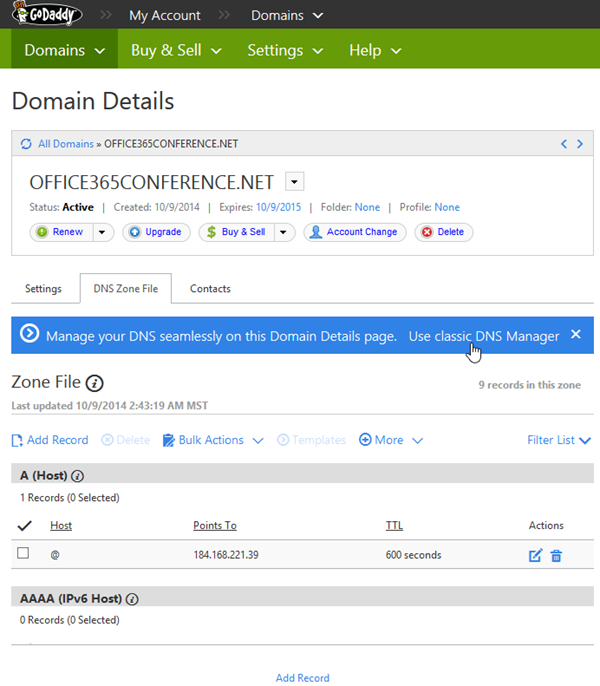Check the @ host record checkbox
Screen dimensions: 600x686
24,554
